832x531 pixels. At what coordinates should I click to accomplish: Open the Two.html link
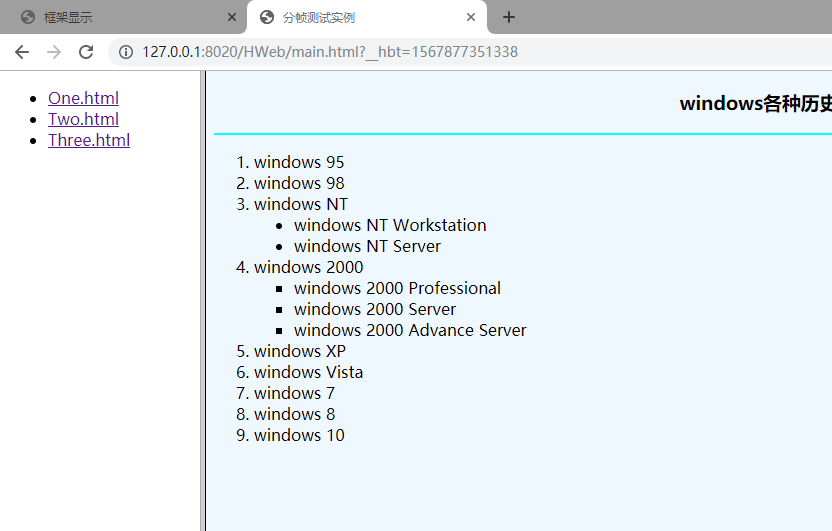click(83, 119)
